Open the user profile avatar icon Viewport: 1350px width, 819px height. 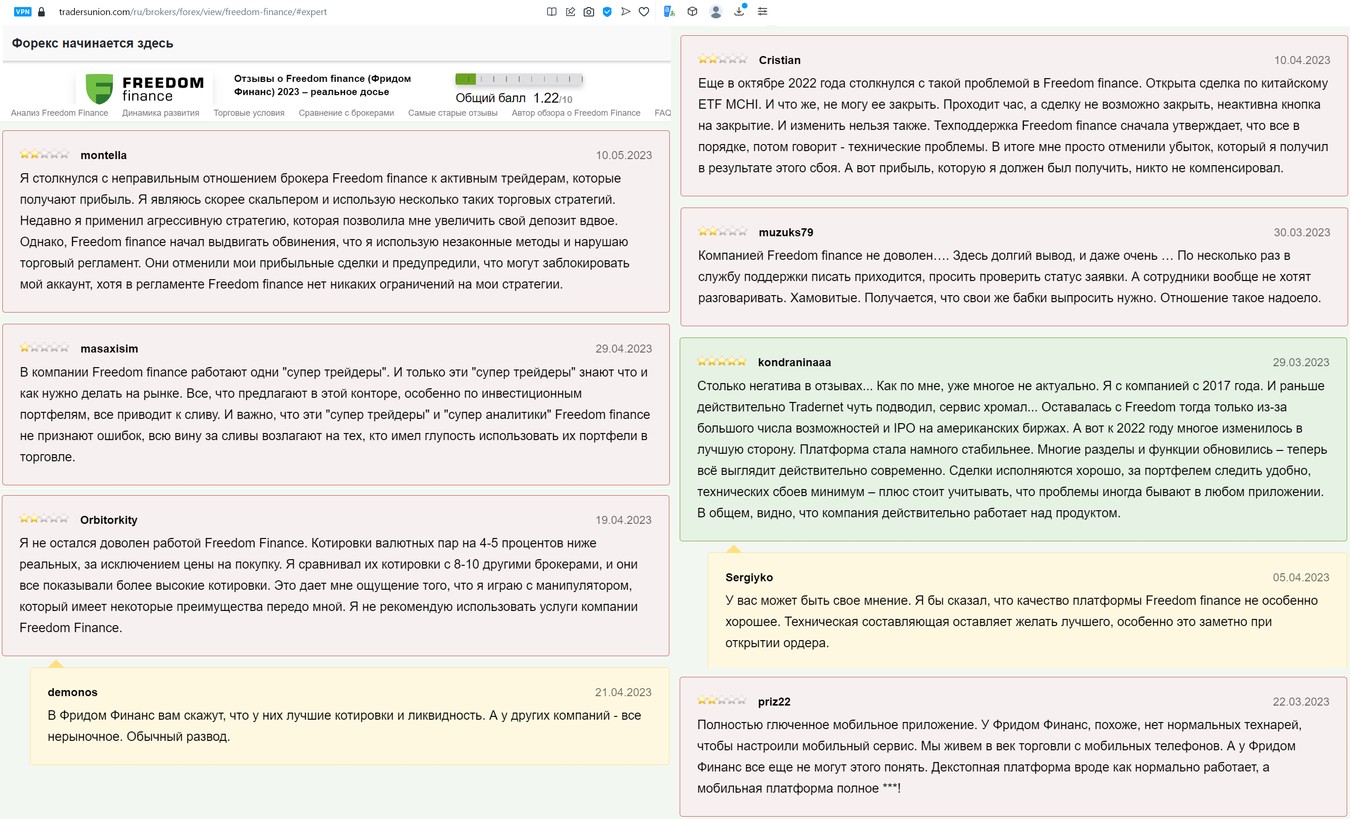pyautogui.click(x=716, y=12)
